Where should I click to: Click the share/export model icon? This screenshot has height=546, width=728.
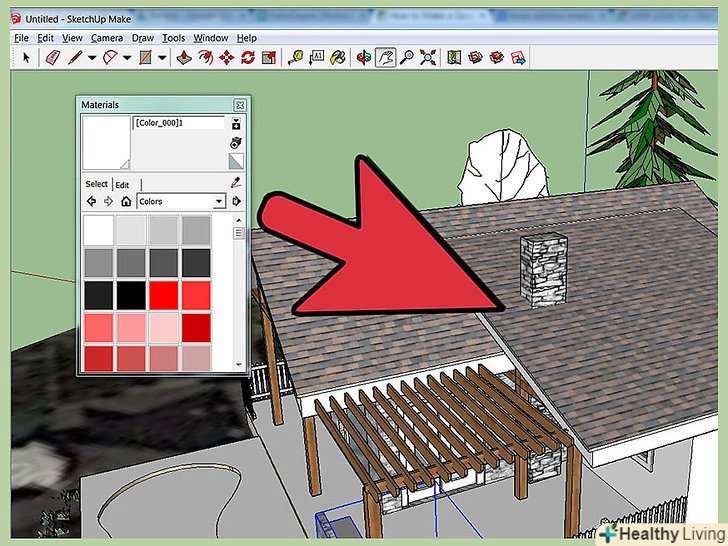[518, 58]
